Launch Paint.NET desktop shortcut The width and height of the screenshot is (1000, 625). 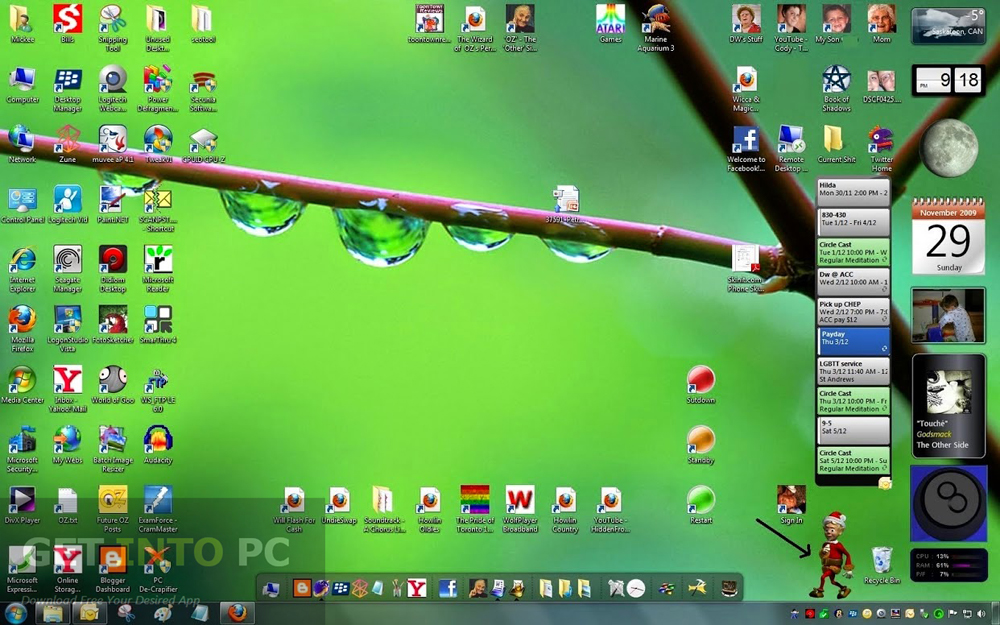pos(113,205)
